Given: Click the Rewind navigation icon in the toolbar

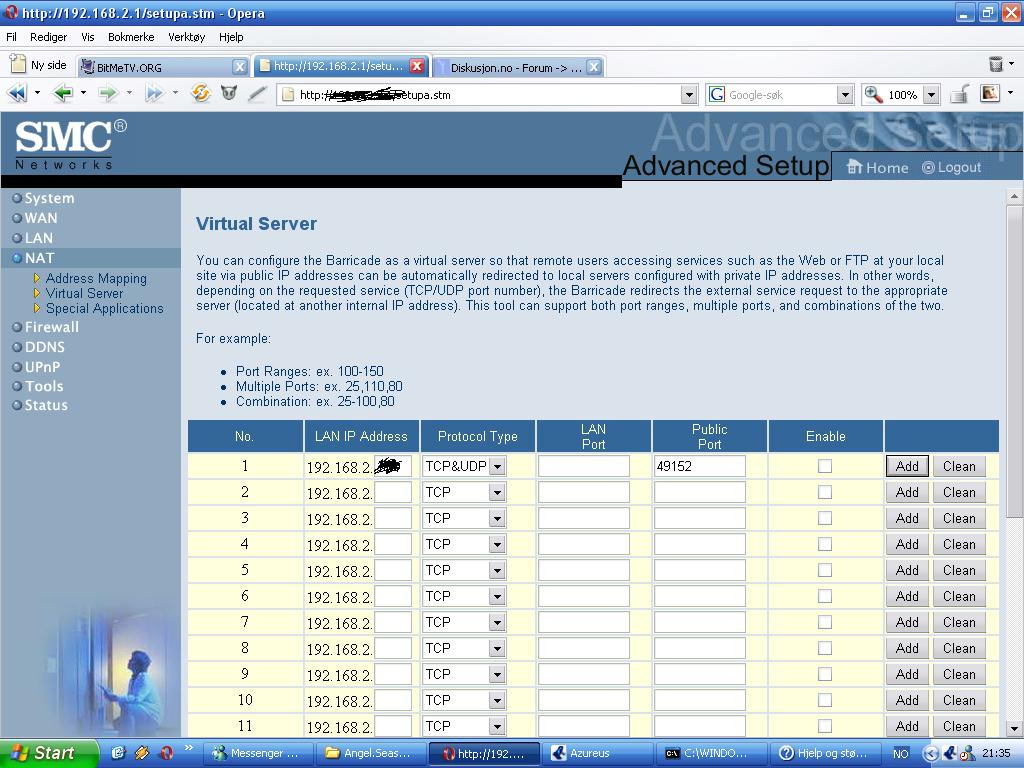Looking at the screenshot, I should tap(17, 94).
